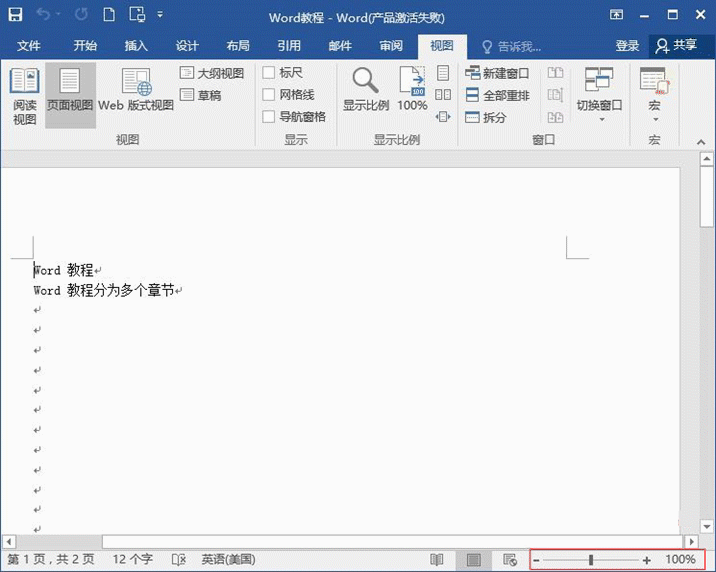Viewport: 716px width, 572px height.
Task: Open the 切换窗口 switch windows dropdown
Action: [x=600, y=94]
